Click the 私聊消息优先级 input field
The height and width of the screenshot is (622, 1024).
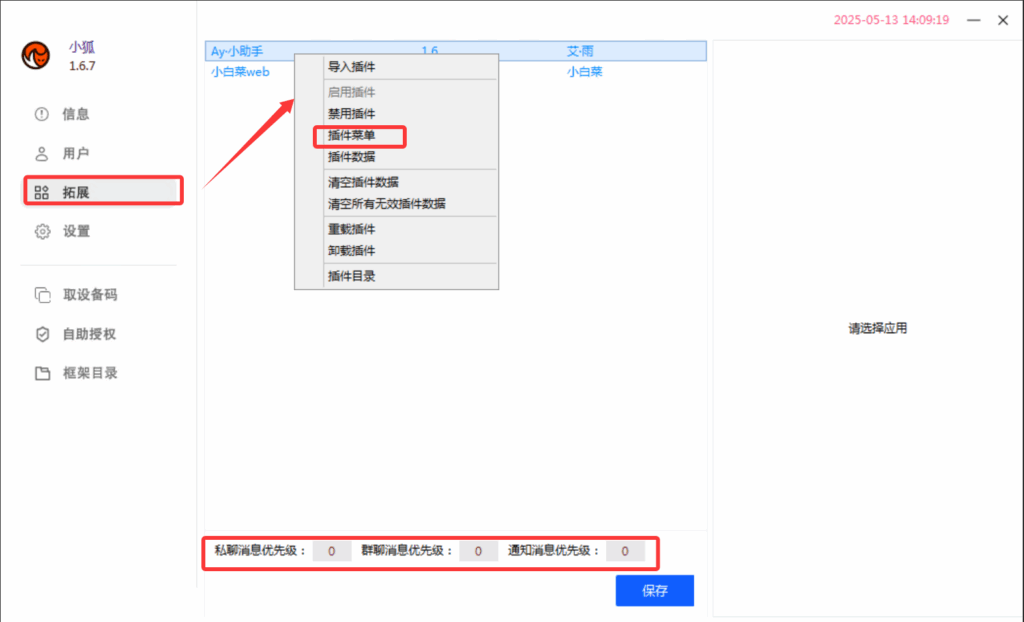[332, 551]
